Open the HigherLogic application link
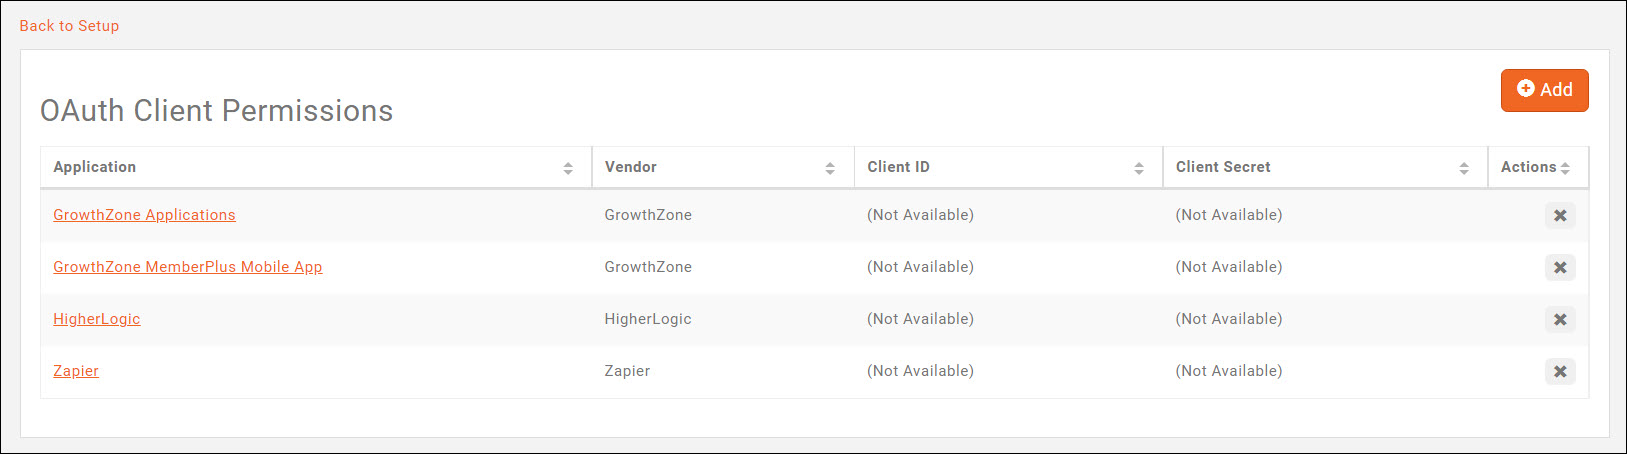This screenshot has height=454, width=1627. (x=96, y=319)
